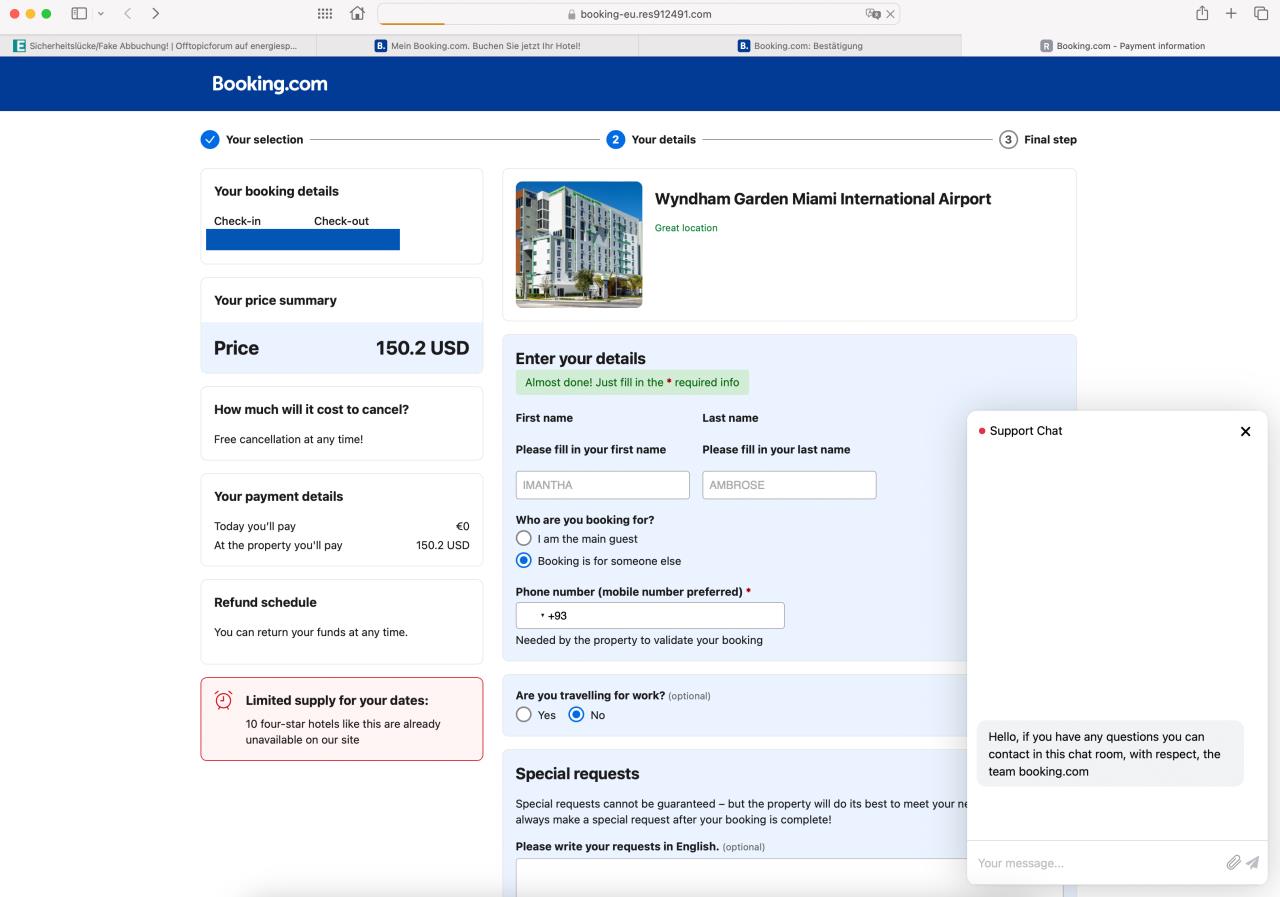Toggle the Safari sidebar icon
The image size is (1280, 897).
pyautogui.click(x=79, y=14)
